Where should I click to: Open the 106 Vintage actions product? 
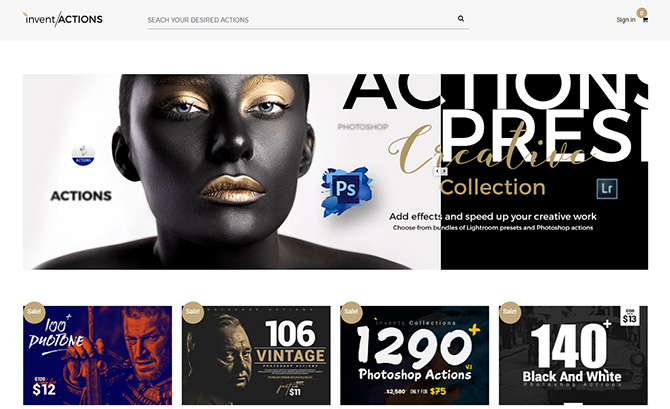(256, 355)
